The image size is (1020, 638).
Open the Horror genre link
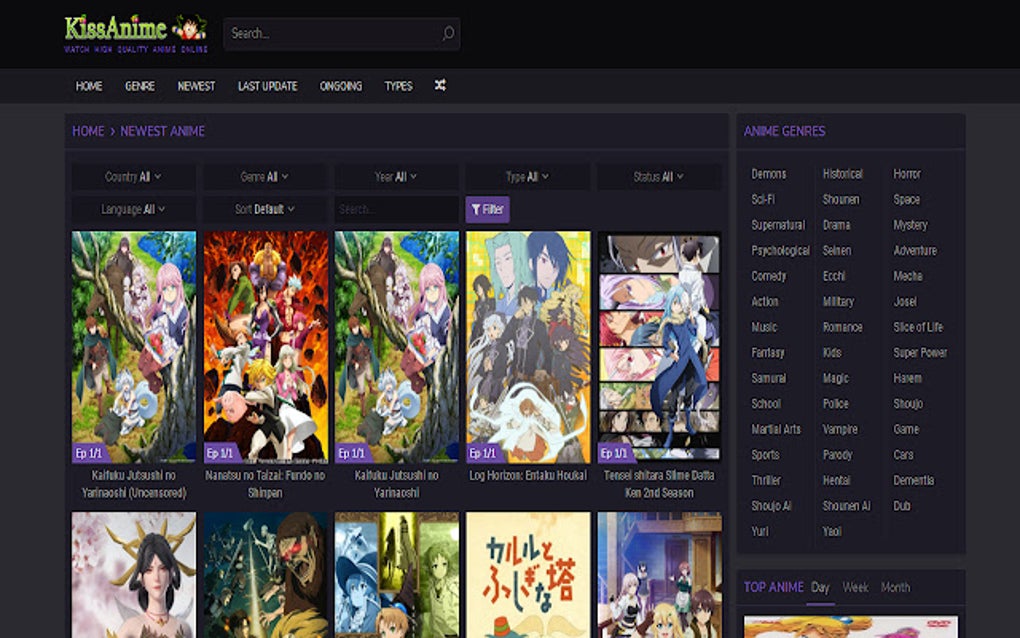pyautogui.click(x=906, y=173)
